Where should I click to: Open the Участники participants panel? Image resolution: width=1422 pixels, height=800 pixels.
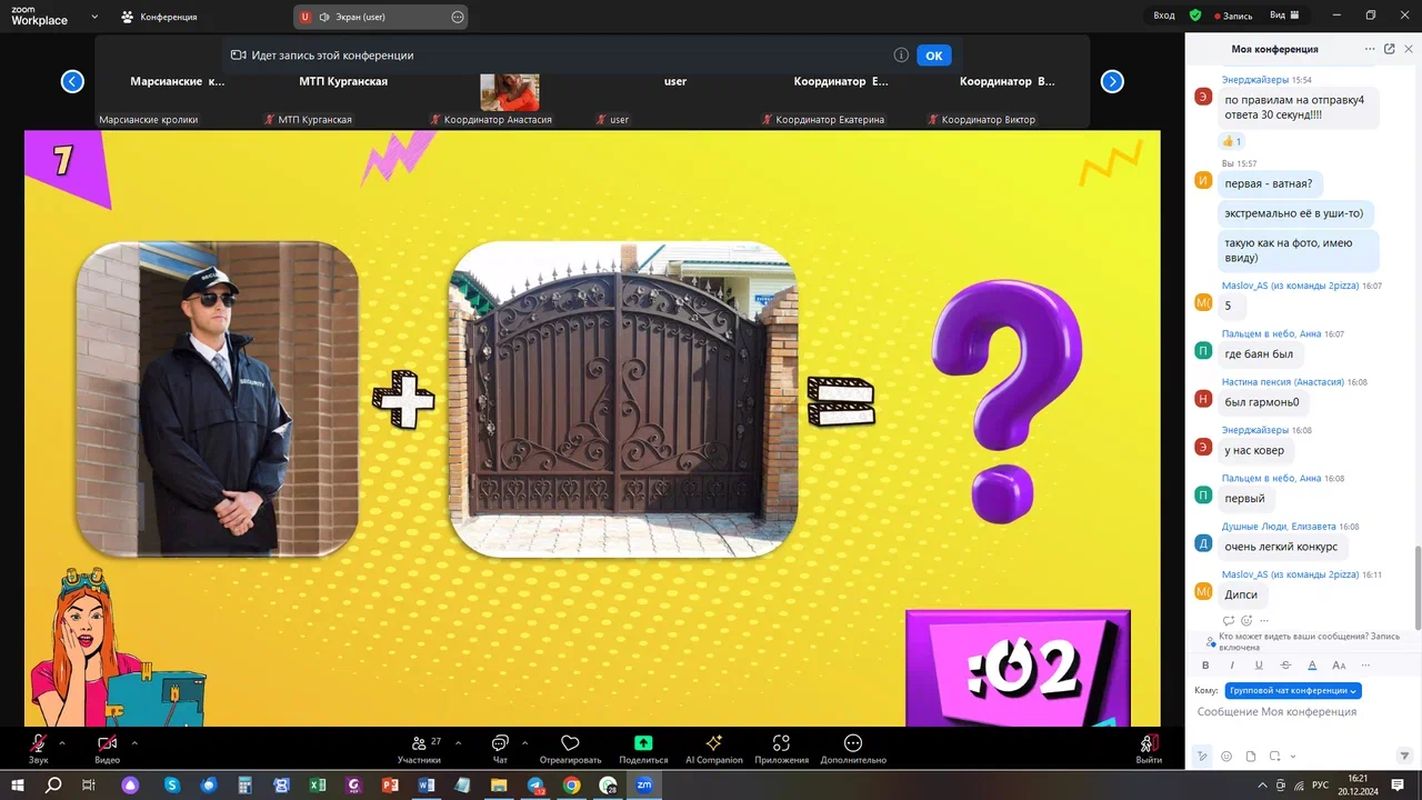420,748
